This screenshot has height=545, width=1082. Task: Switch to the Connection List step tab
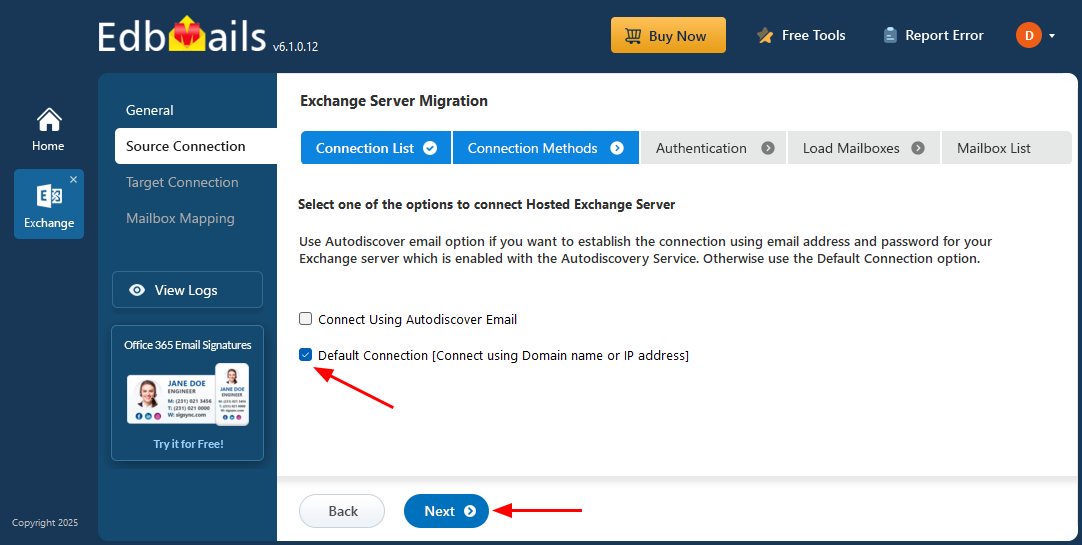376,148
